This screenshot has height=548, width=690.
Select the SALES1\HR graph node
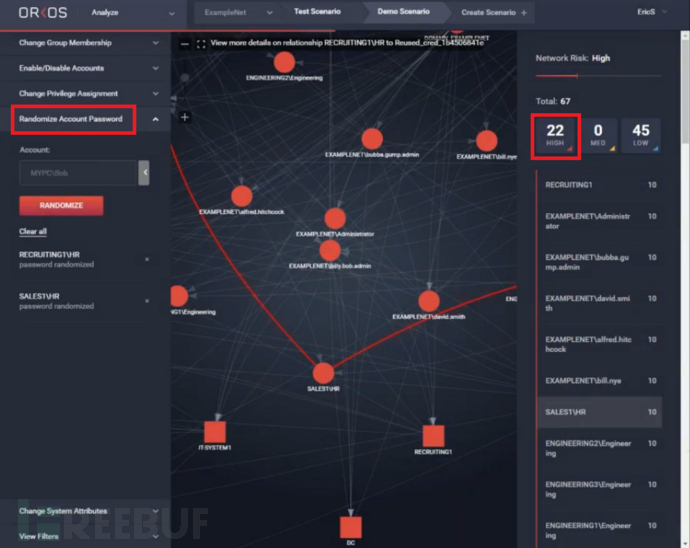click(x=323, y=374)
